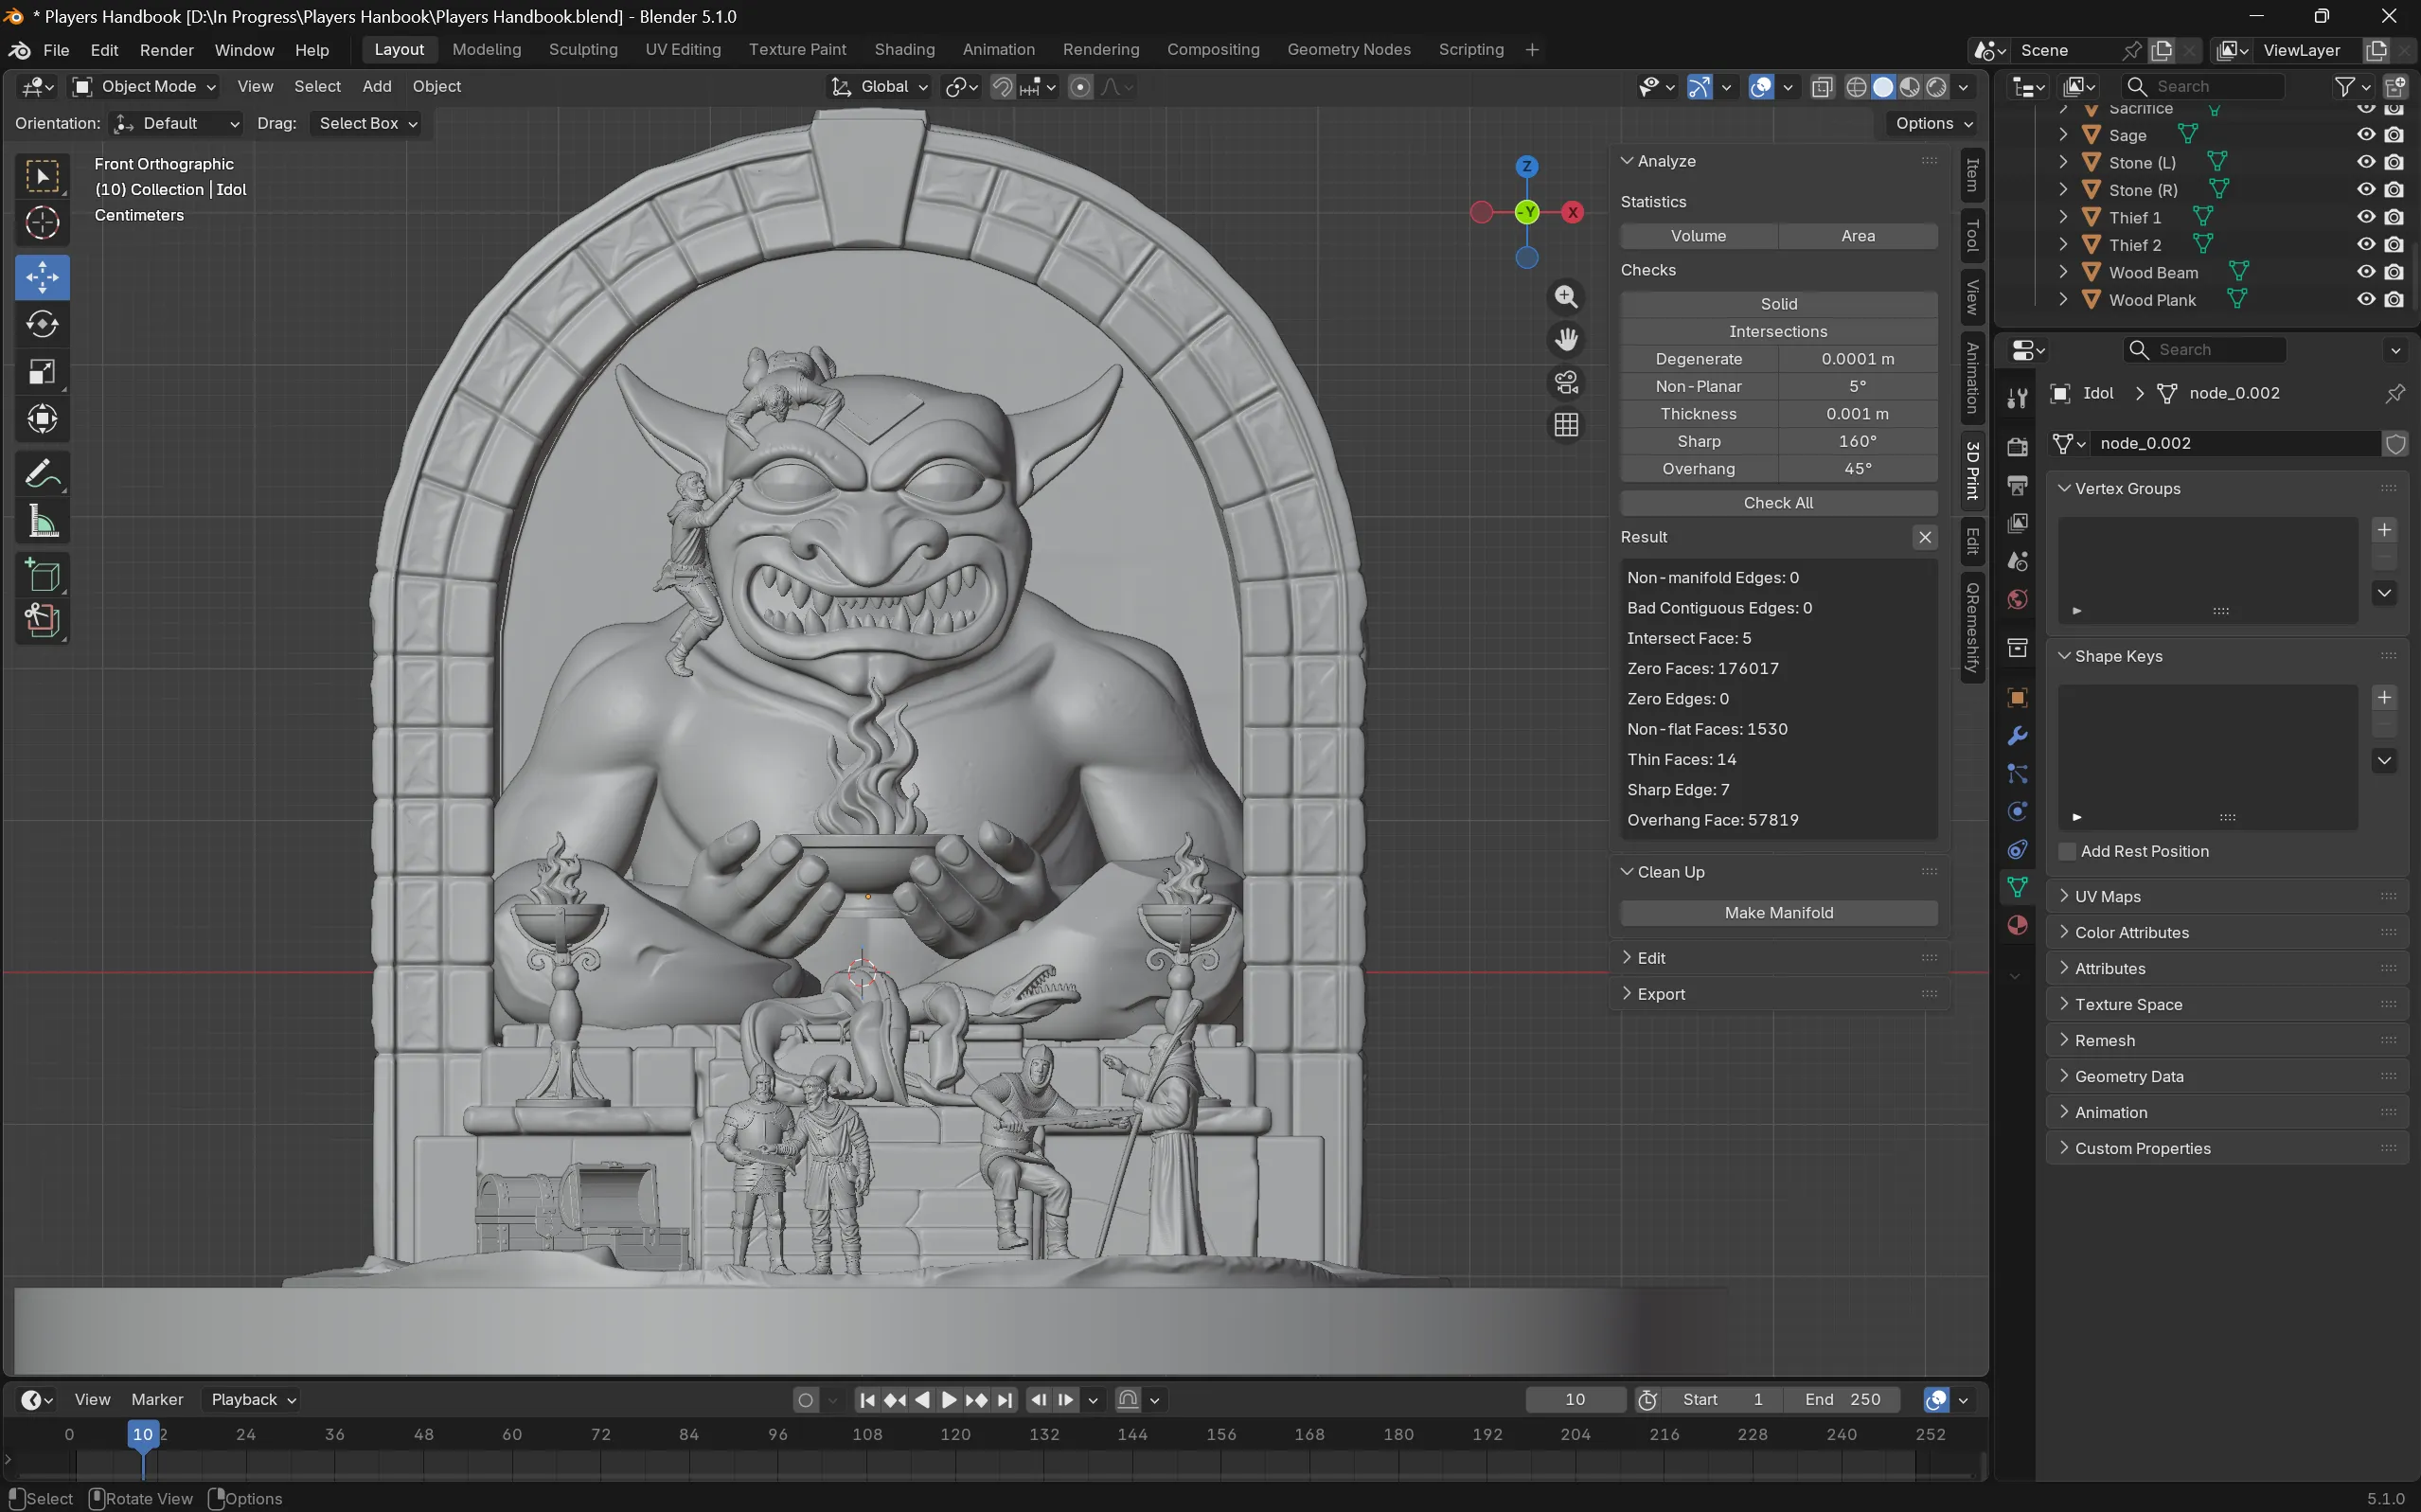Screen dimensions: 2421x1512
Task: Expand the Stone (R) tree item
Action: pos(2063,190)
